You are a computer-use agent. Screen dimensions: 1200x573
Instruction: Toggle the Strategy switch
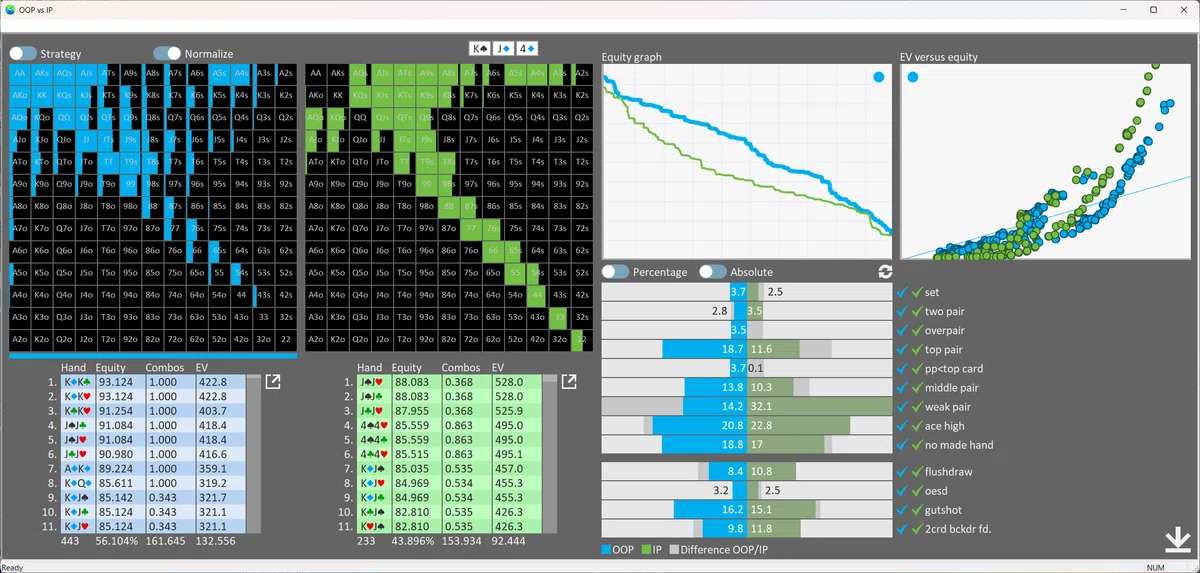pos(23,54)
